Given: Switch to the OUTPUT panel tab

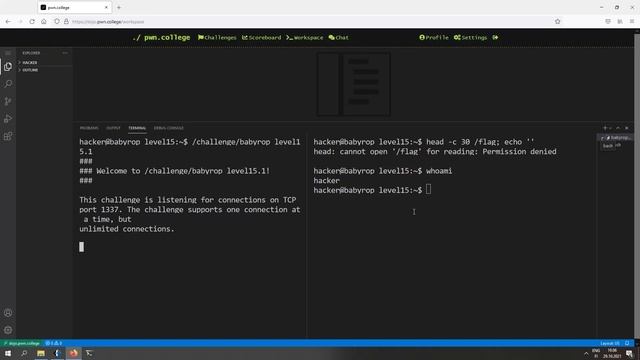Looking at the screenshot, I should click(x=113, y=128).
